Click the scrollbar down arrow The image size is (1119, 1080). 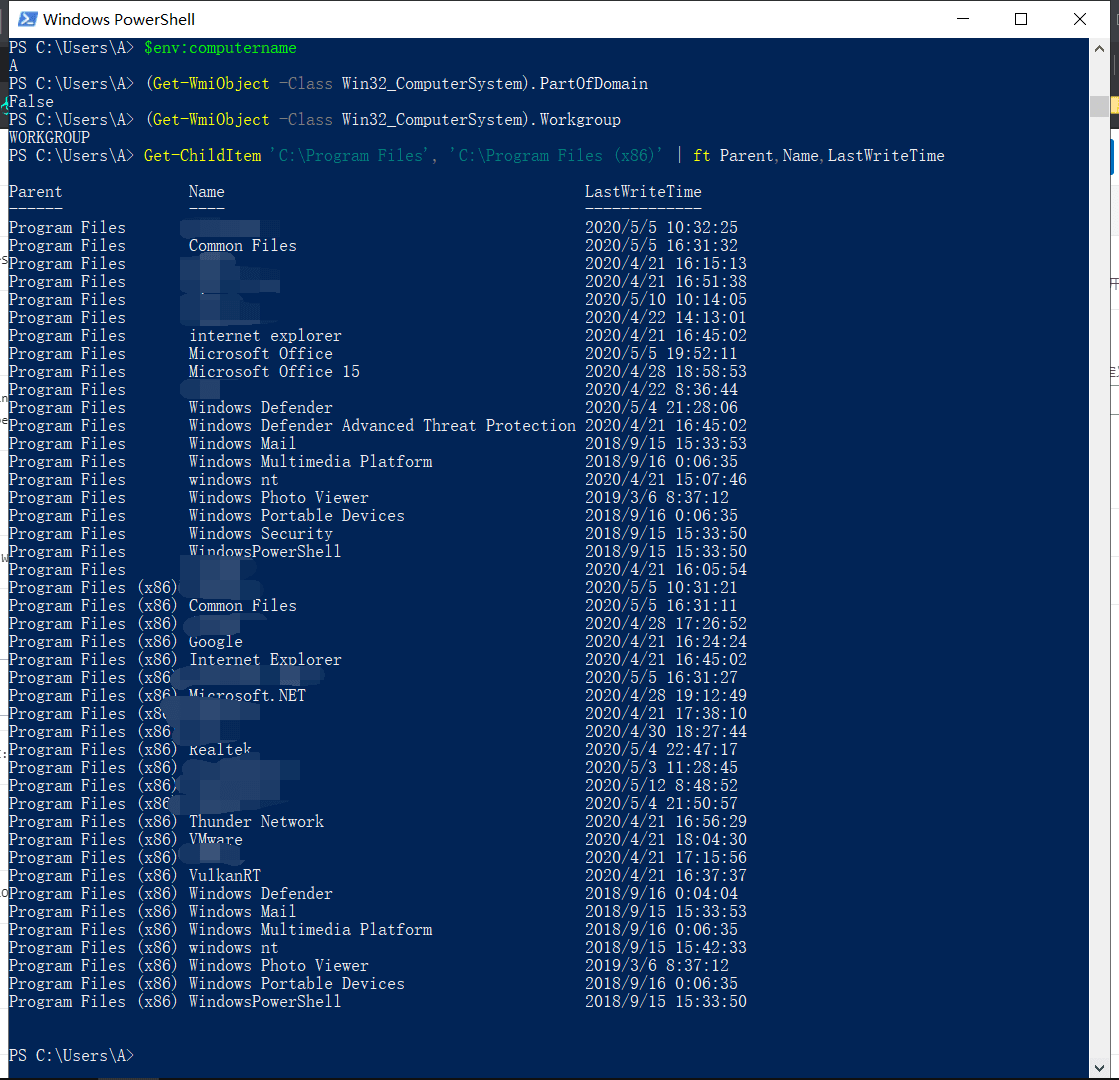click(x=1099, y=1068)
